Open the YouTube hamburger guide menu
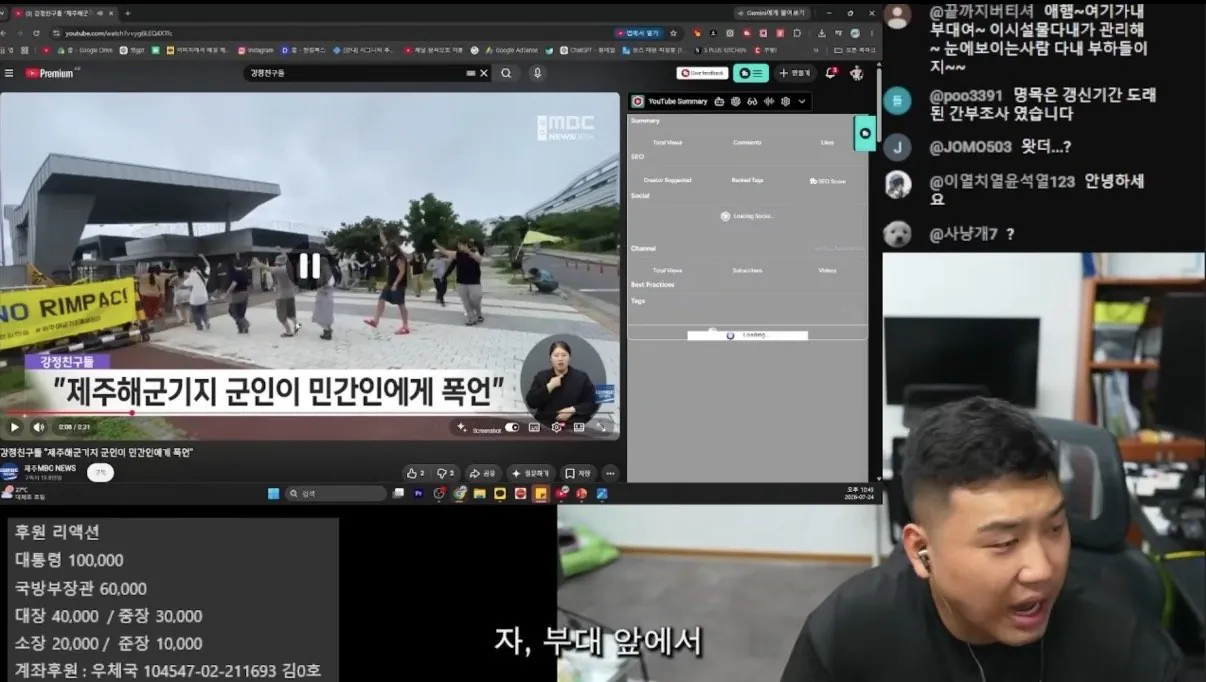Viewport: 1206px width, 682px height. coord(9,73)
